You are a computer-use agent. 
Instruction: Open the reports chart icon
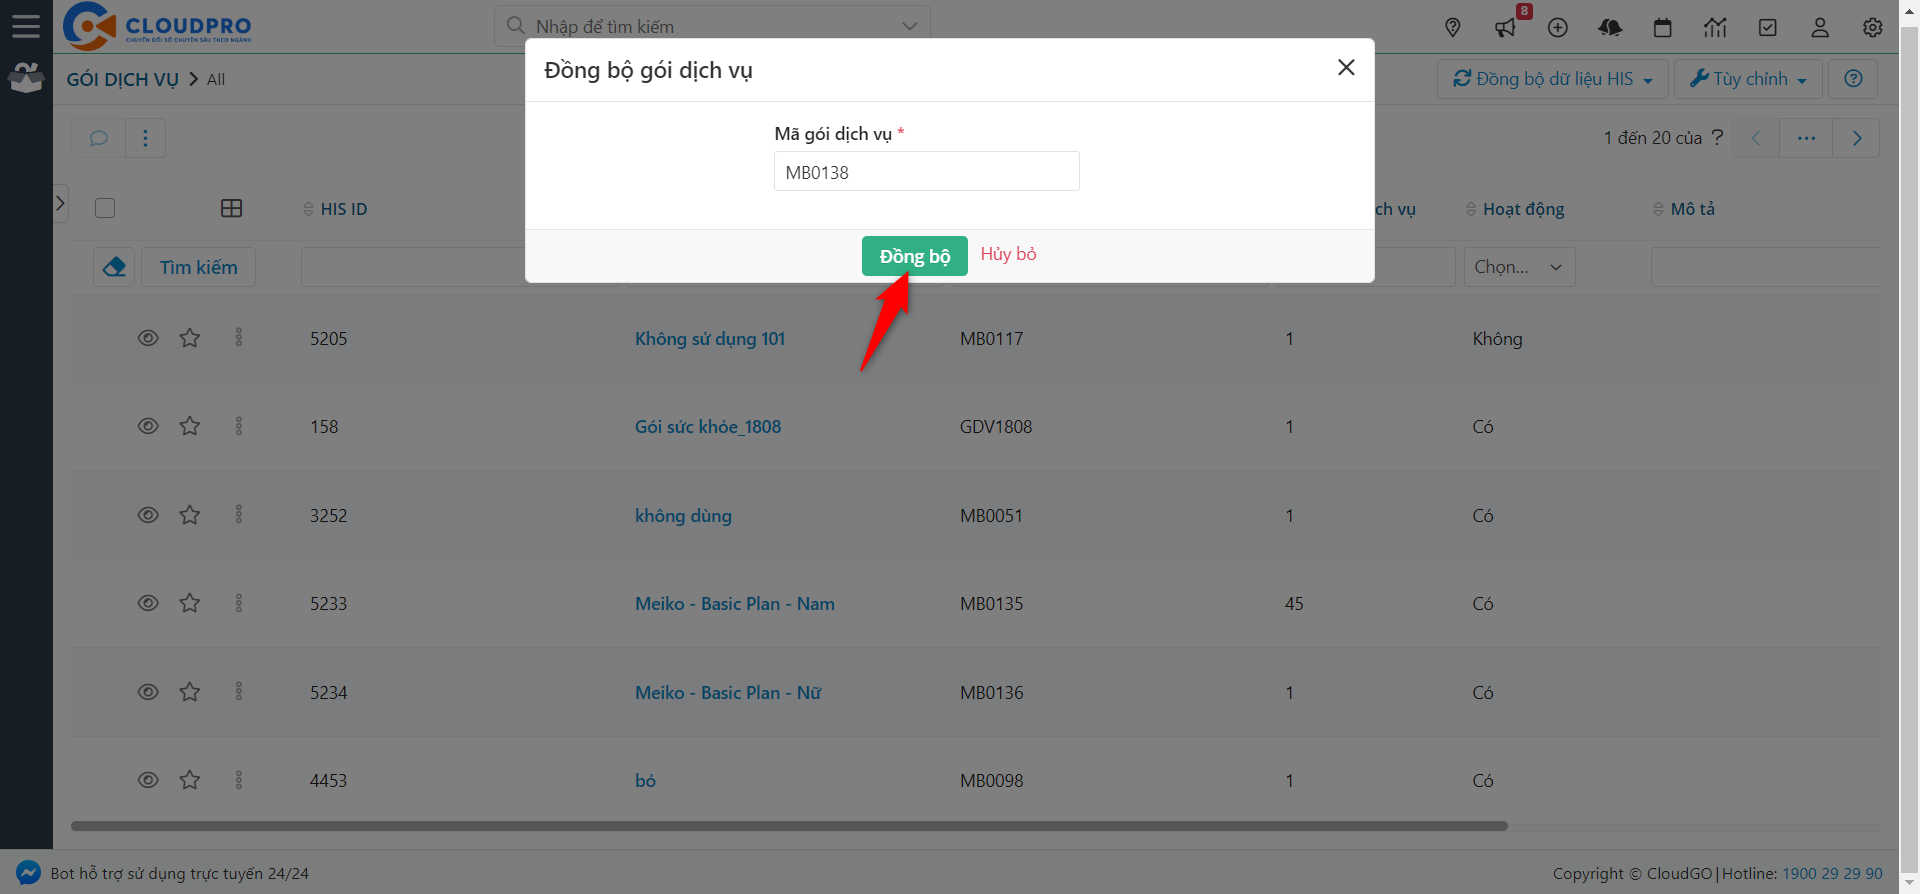(x=1715, y=28)
